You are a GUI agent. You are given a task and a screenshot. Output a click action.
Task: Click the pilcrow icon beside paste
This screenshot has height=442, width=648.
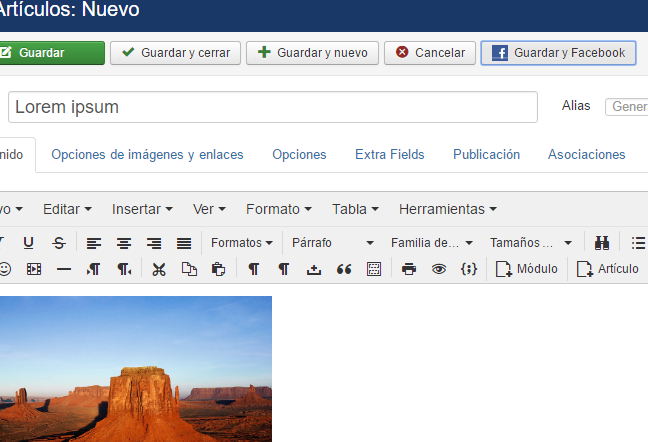pos(254,269)
